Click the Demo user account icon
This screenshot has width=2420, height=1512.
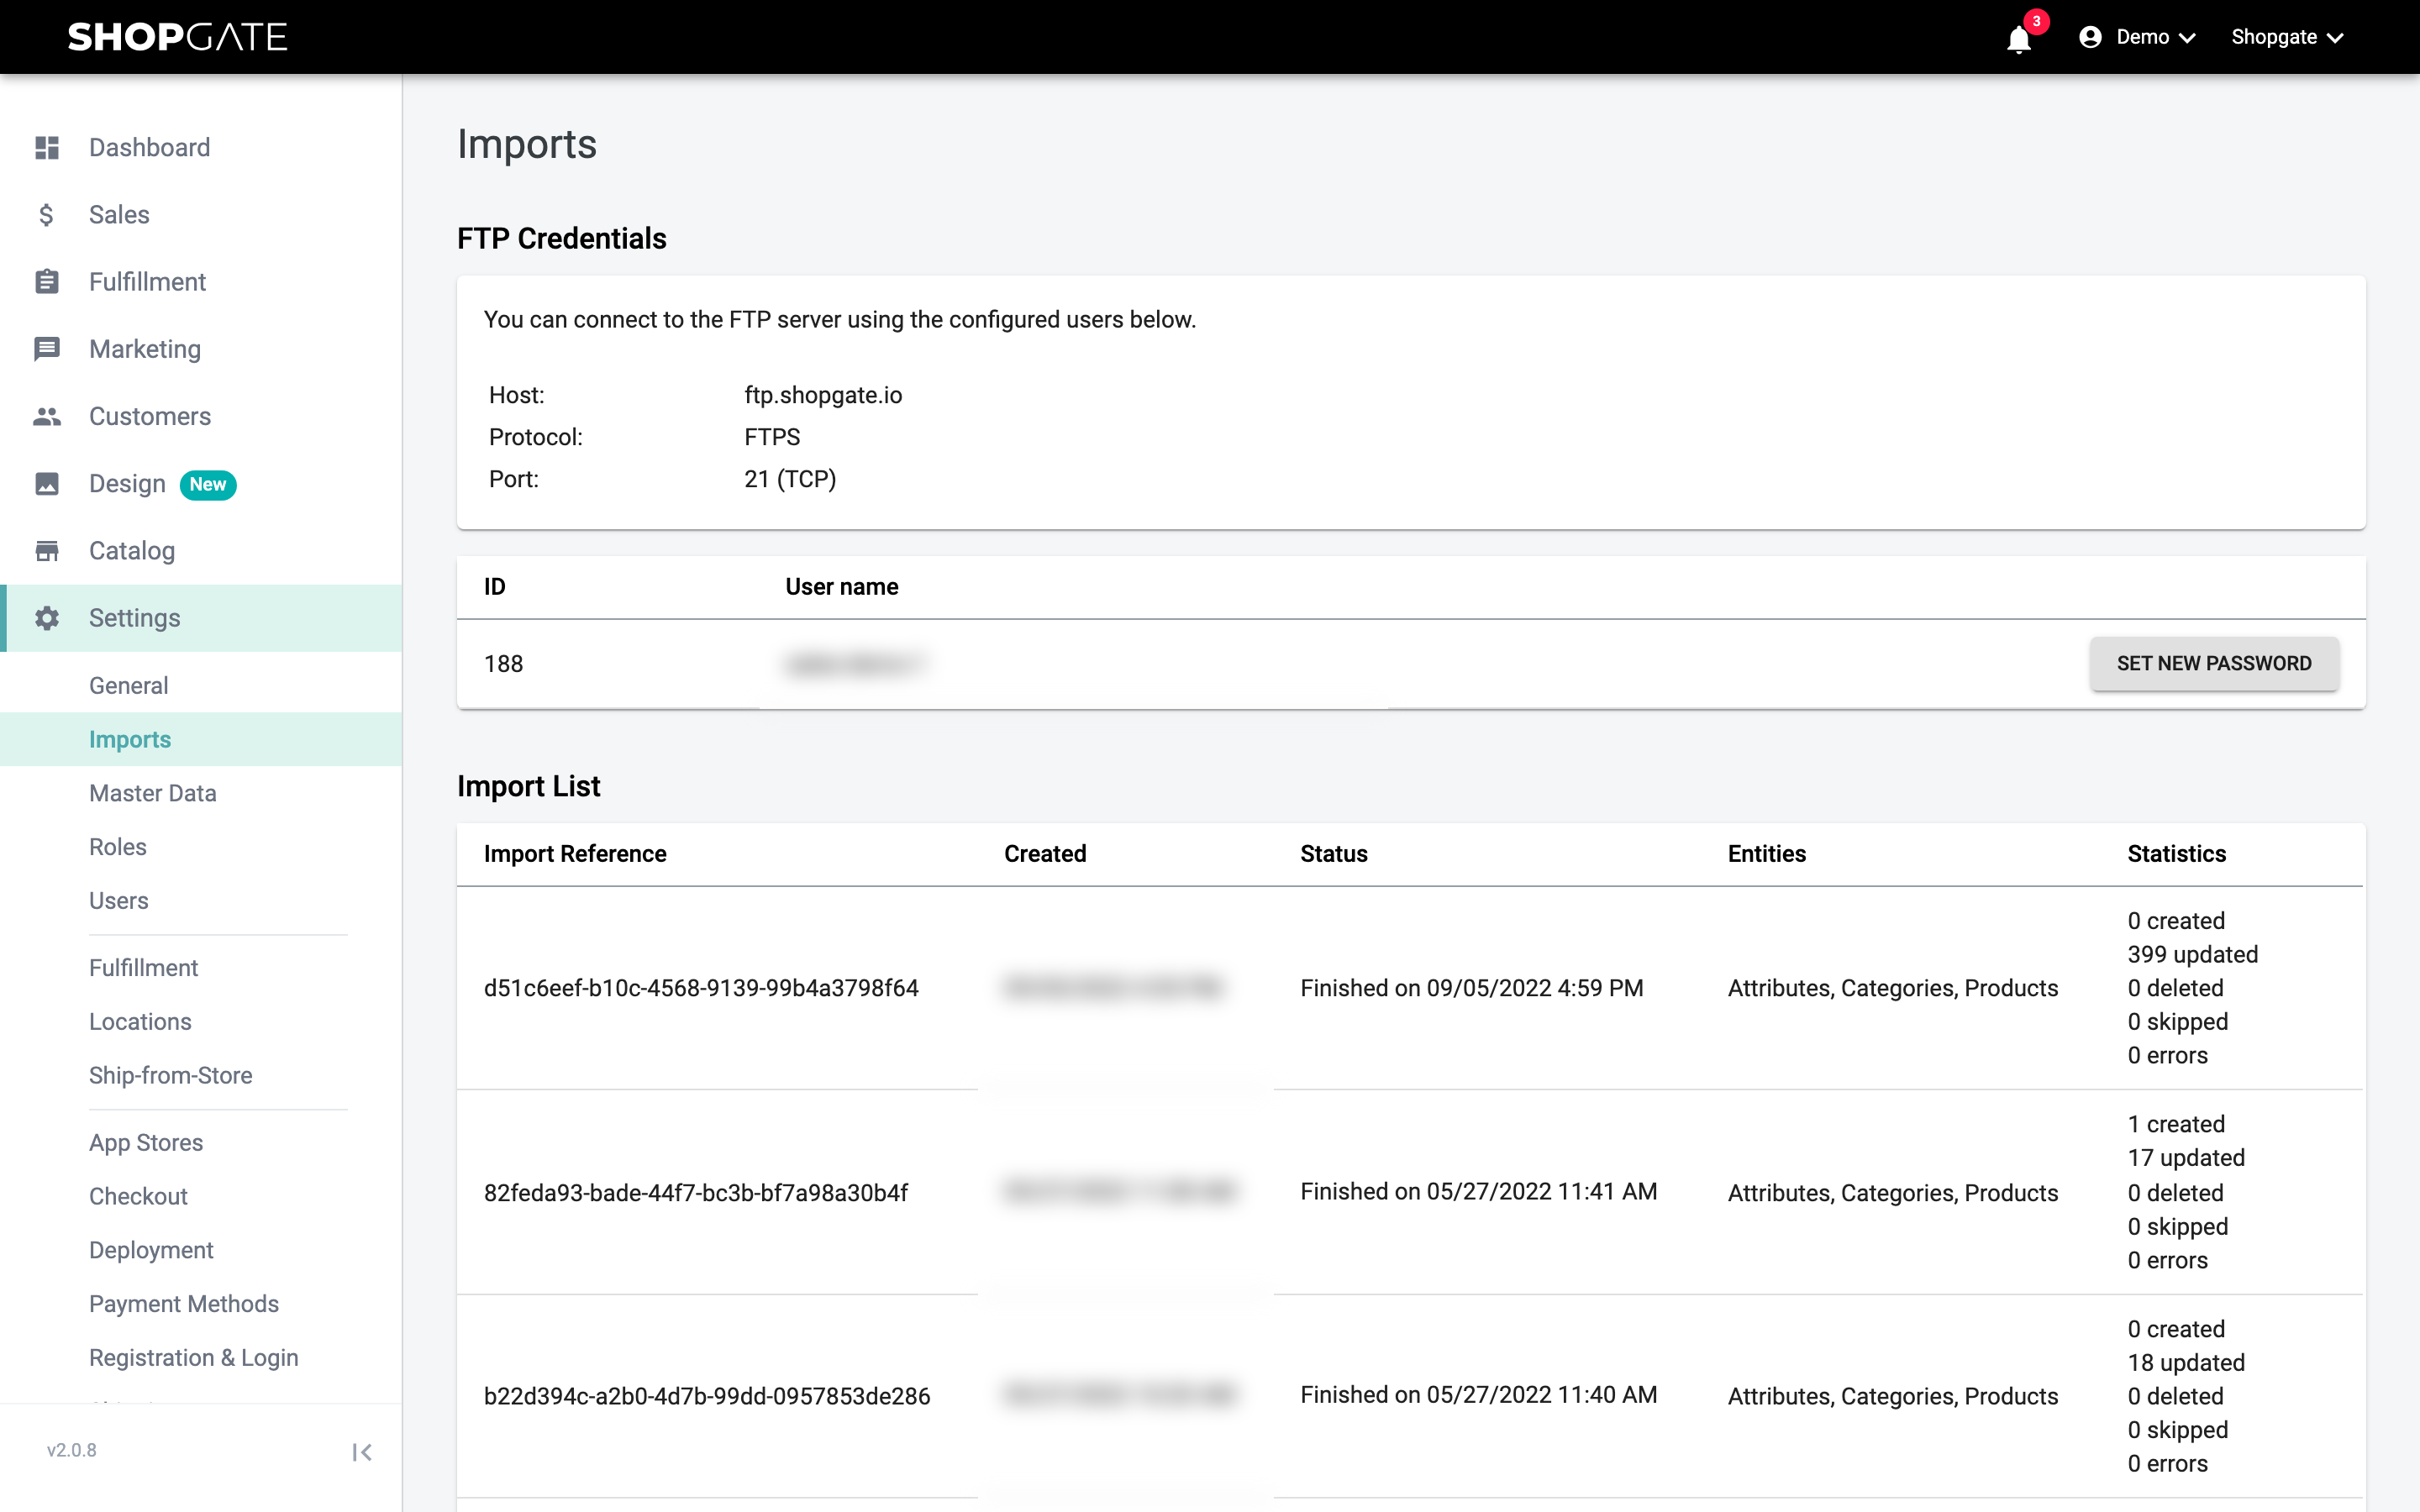pos(2090,37)
